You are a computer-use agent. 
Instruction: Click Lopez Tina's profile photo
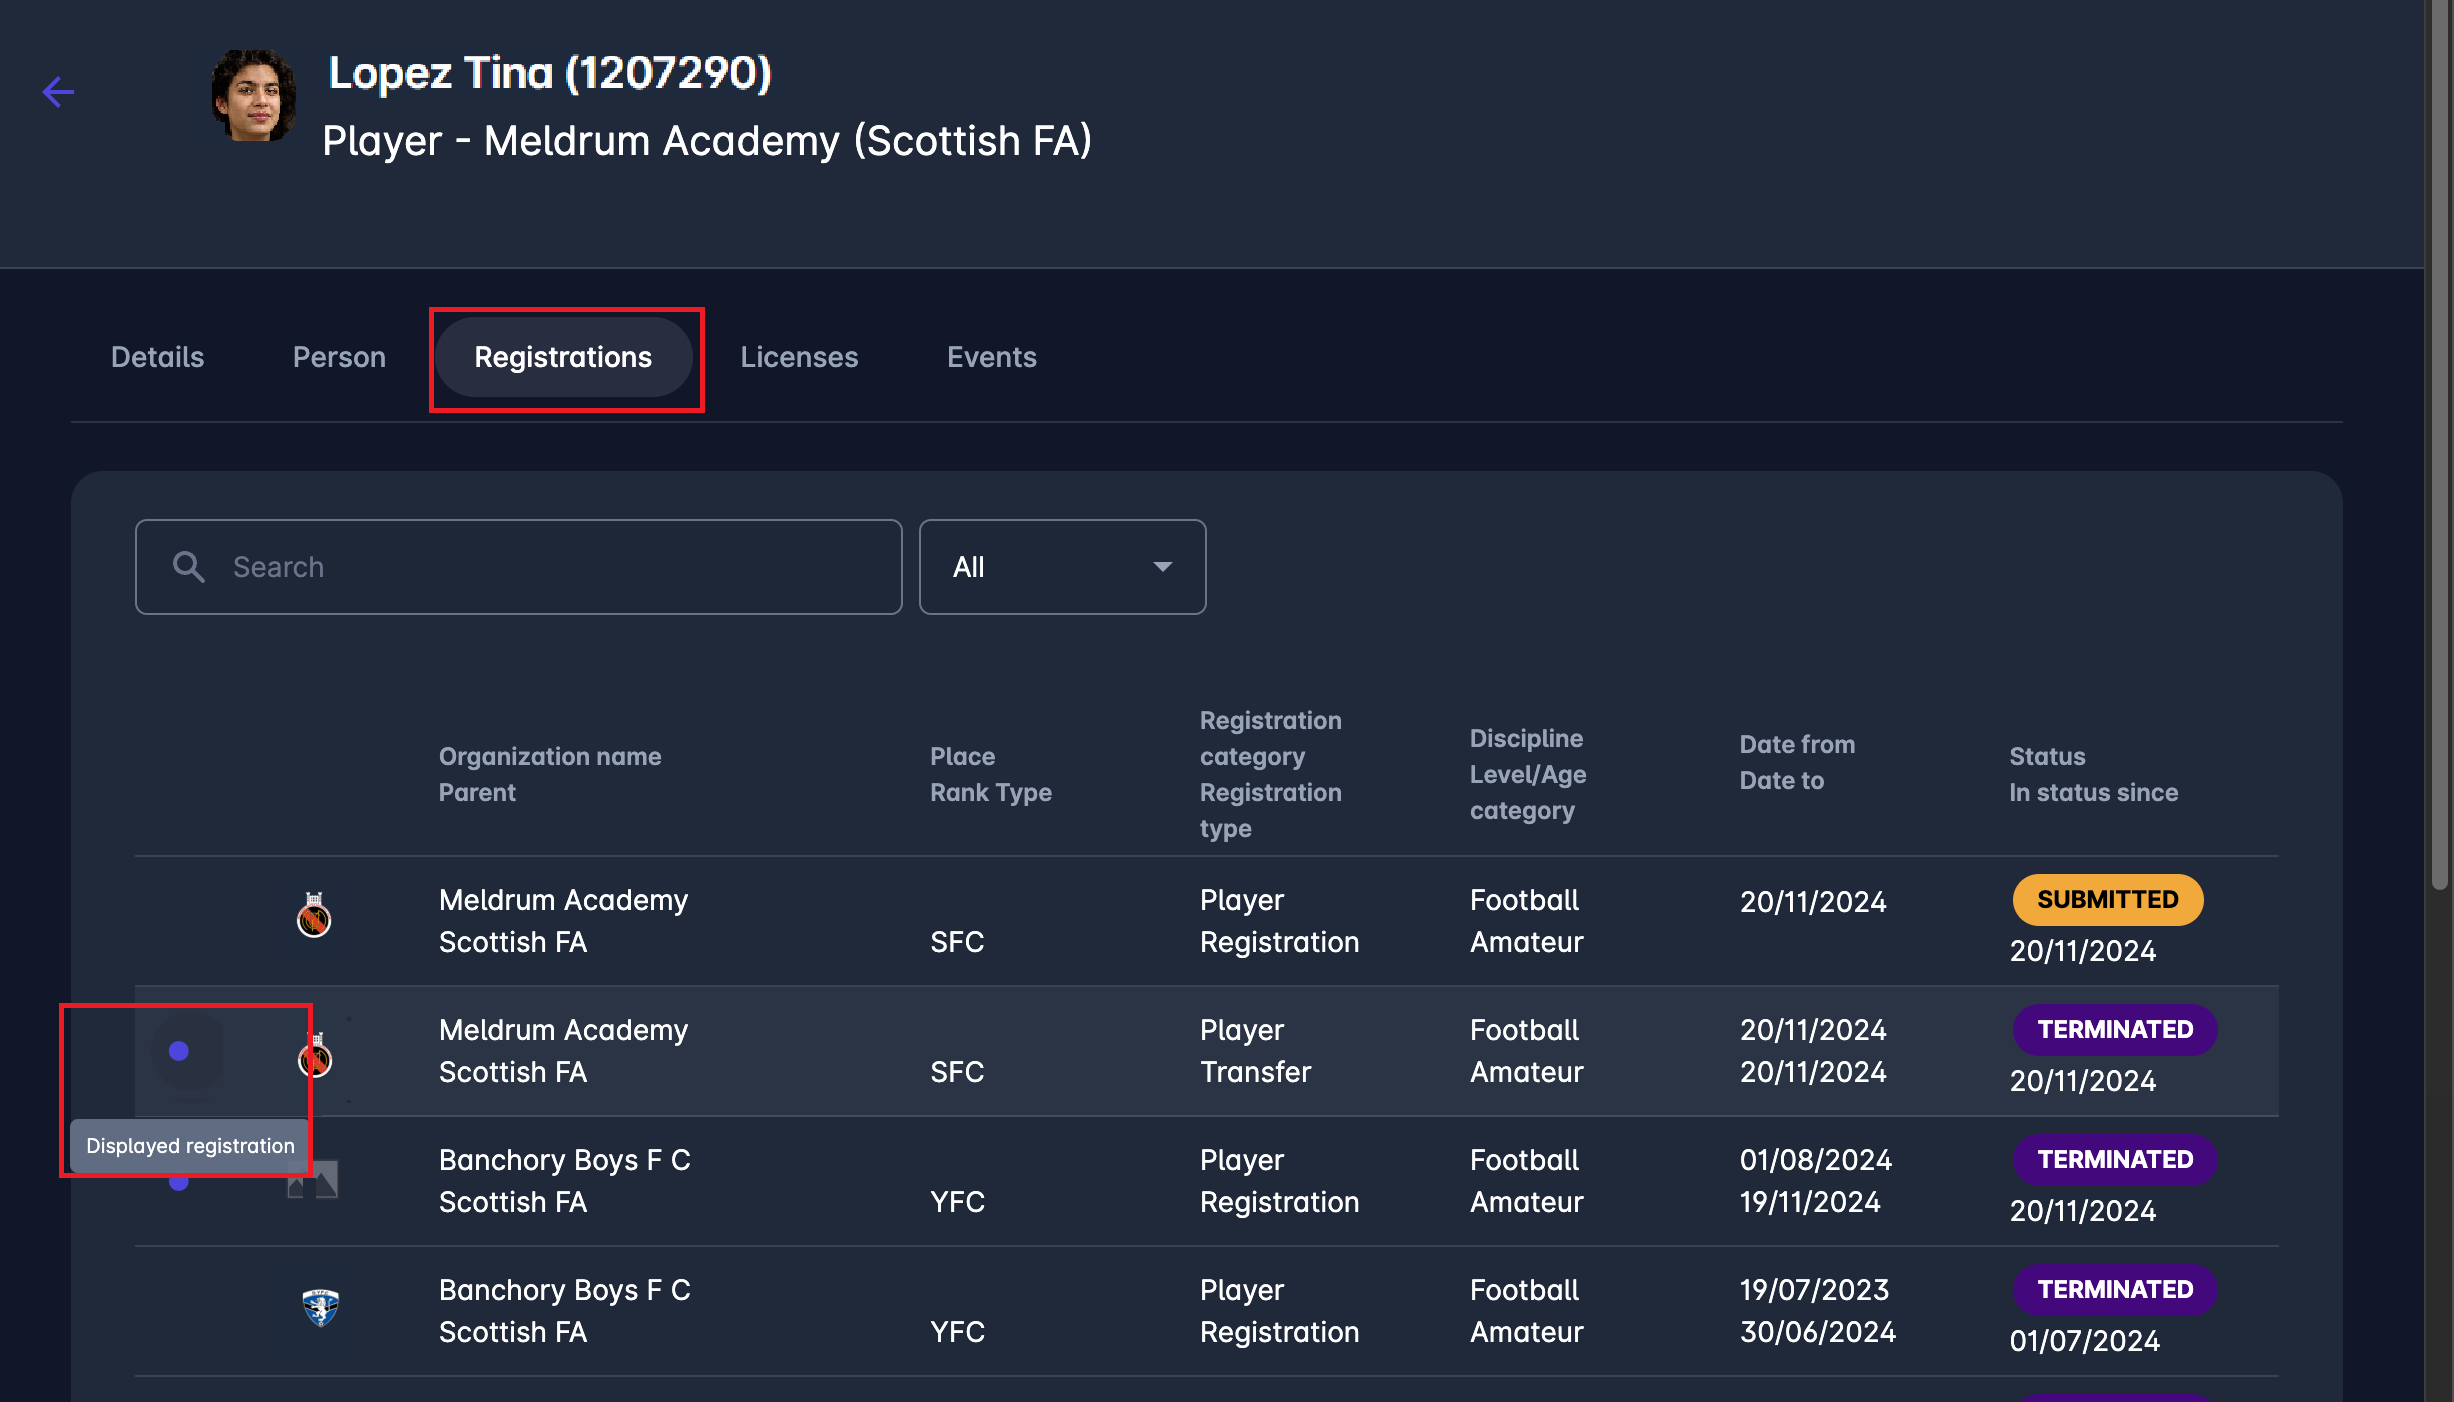pyautogui.click(x=254, y=97)
